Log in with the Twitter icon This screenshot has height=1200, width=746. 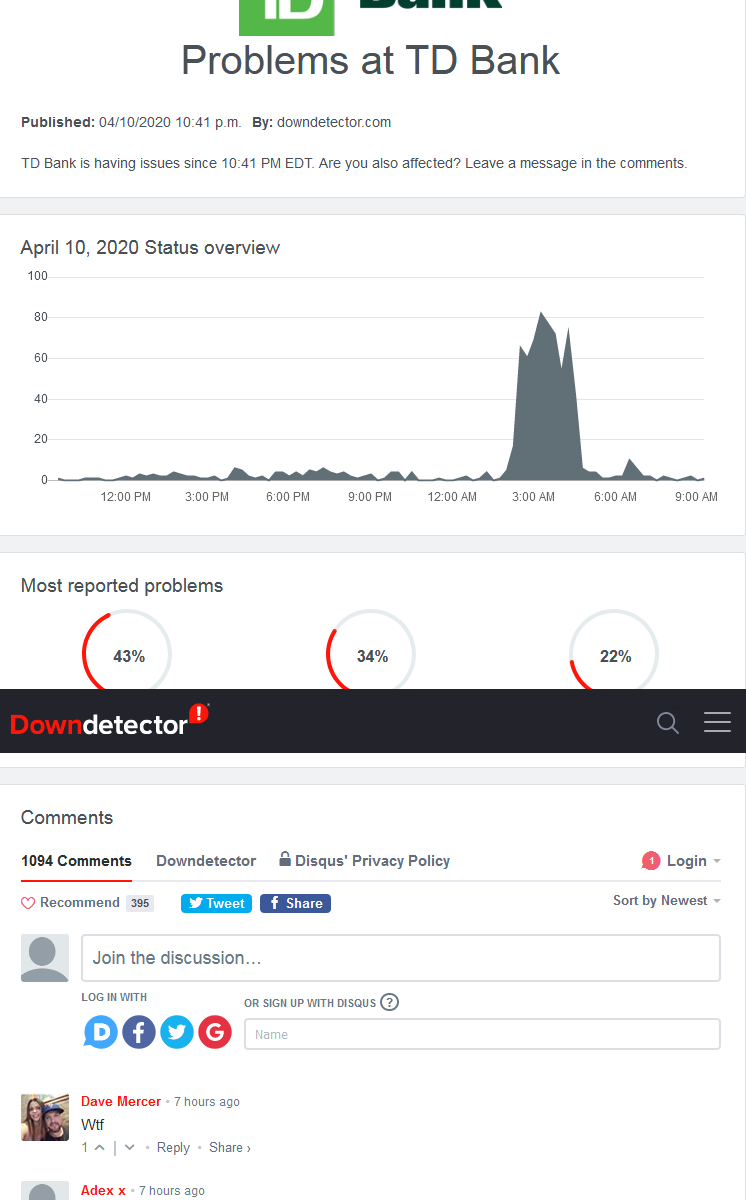pyautogui.click(x=177, y=1032)
